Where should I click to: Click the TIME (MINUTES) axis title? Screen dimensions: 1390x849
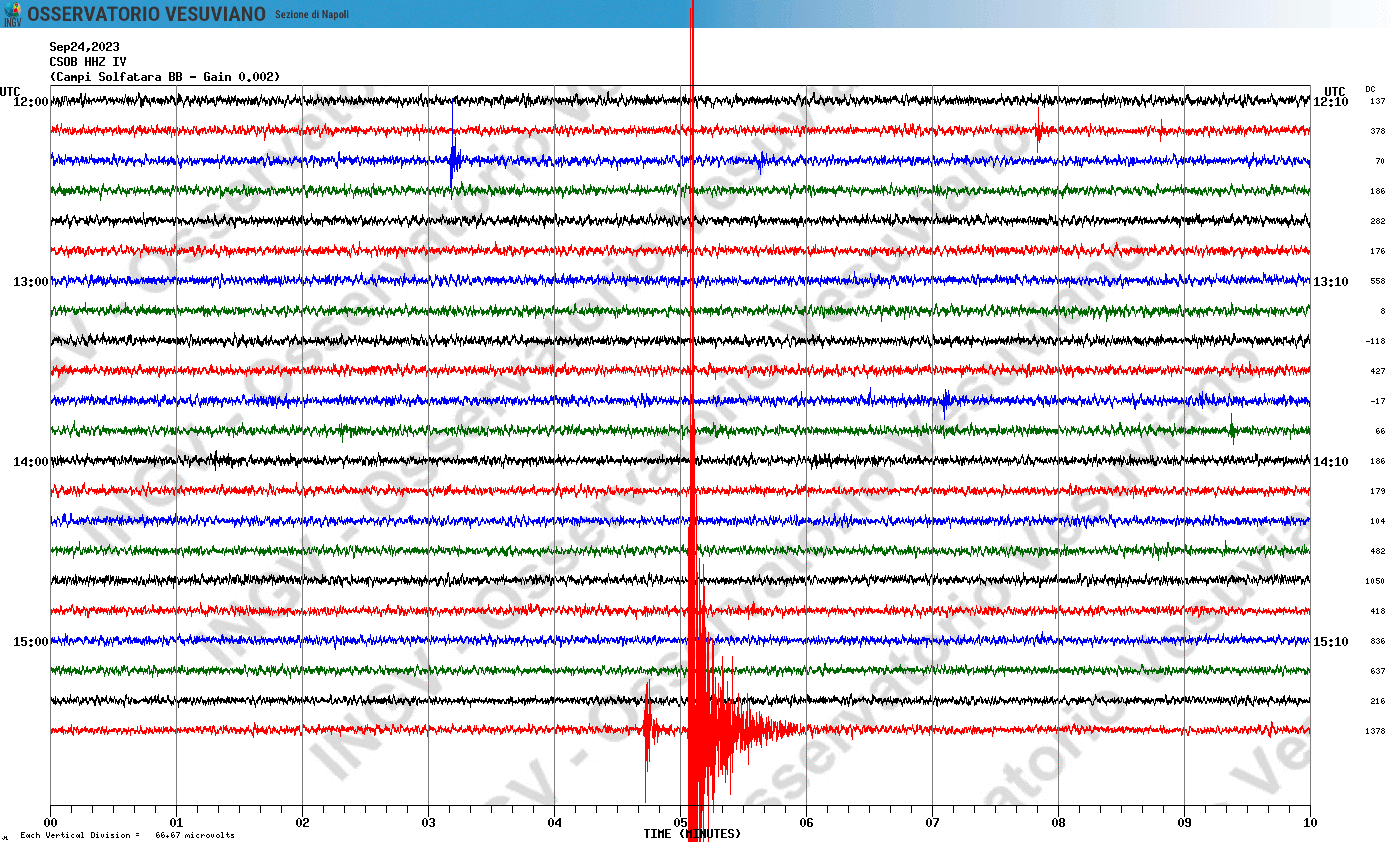pos(692,834)
